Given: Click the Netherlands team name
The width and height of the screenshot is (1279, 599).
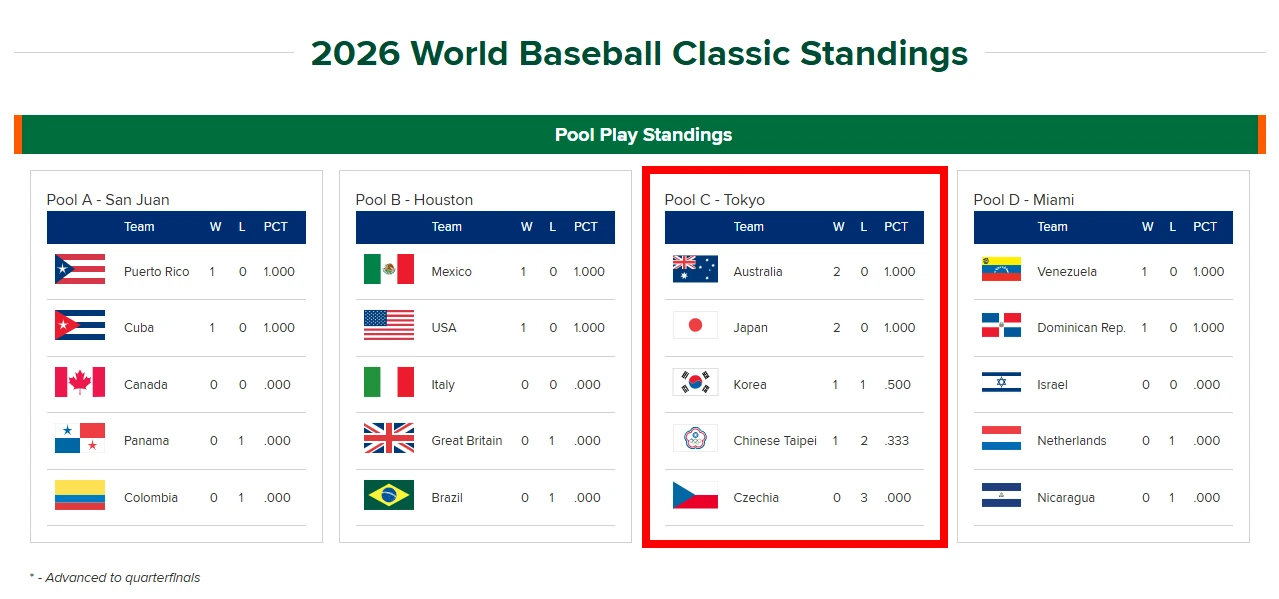Looking at the screenshot, I should pyautogui.click(x=1072, y=441).
